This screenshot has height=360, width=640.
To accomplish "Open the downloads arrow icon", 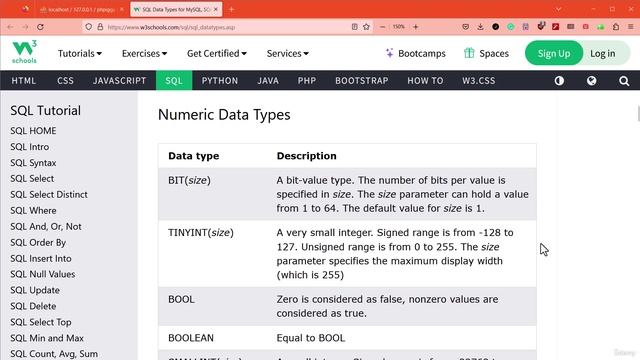I will pos(480,27).
